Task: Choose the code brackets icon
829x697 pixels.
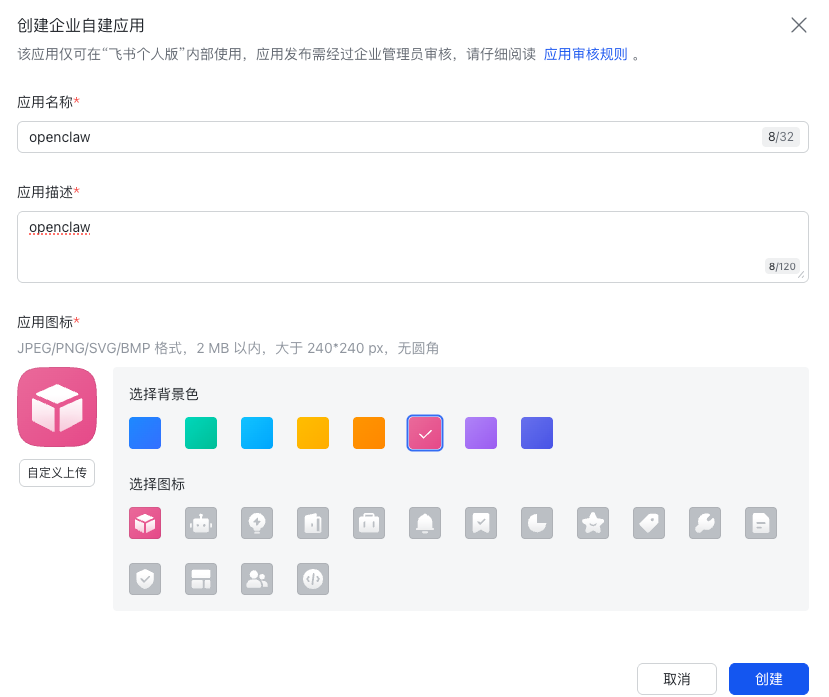Action: [313, 579]
